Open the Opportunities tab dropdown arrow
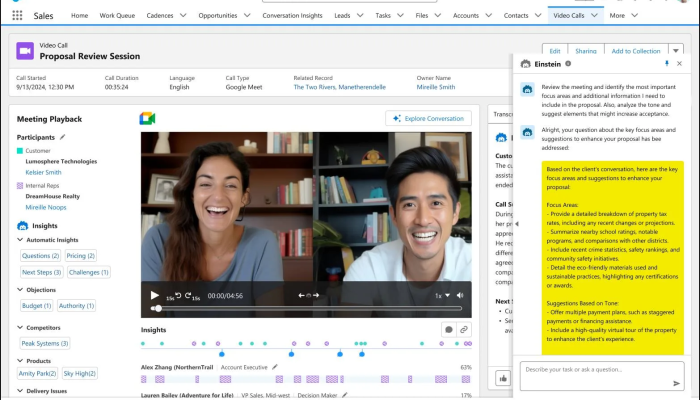Image resolution: width=700 pixels, height=400 pixels. pyautogui.click(x=247, y=15)
